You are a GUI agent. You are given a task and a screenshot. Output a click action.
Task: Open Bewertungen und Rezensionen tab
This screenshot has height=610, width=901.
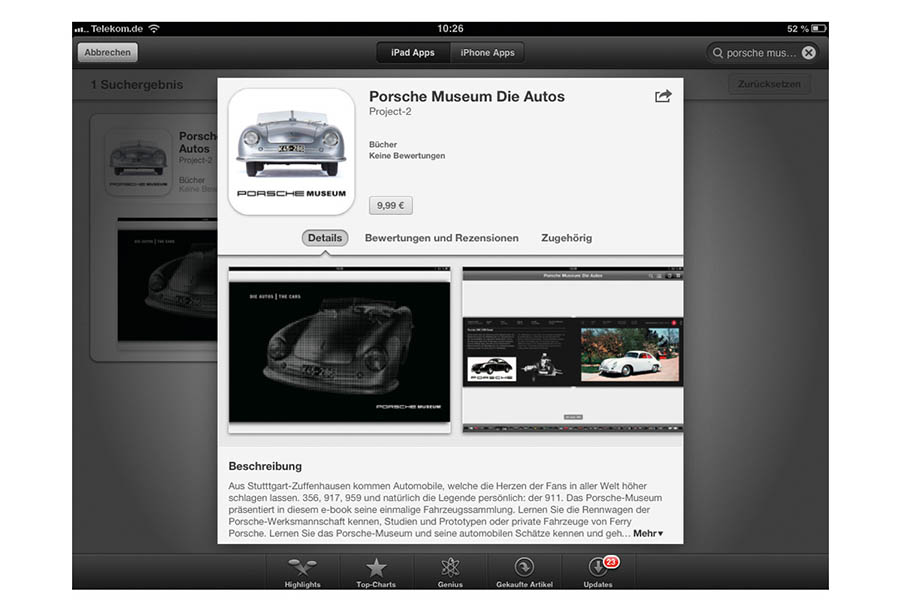click(441, 238)
